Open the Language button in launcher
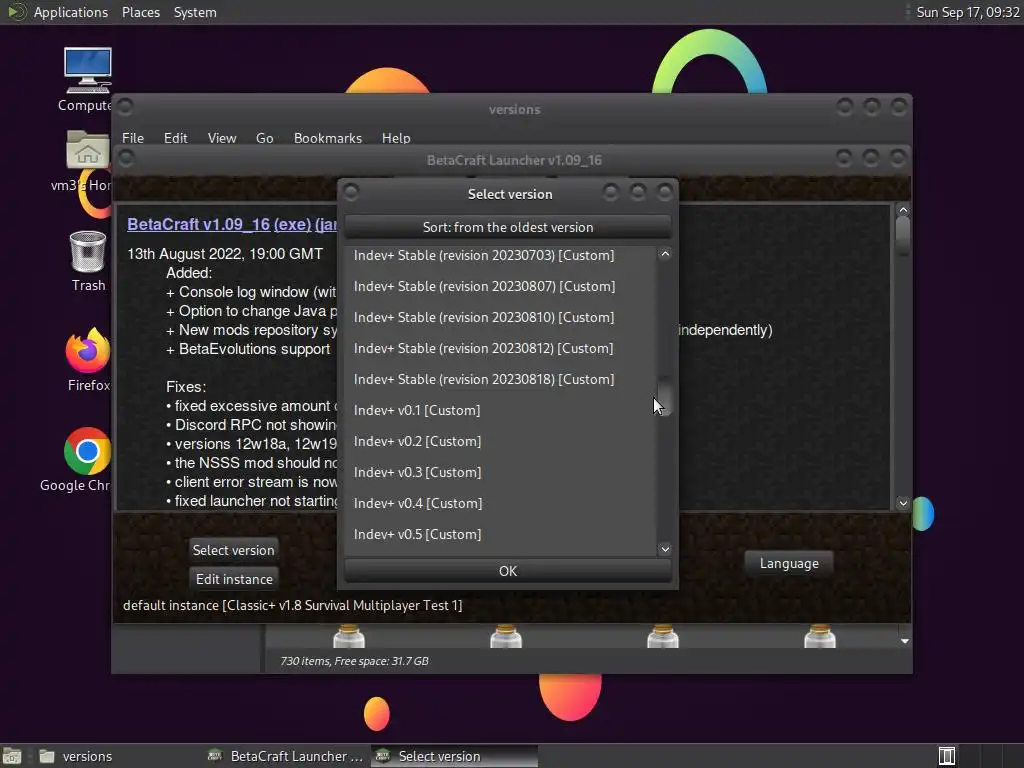The height and width of the screenshot is (768, 1024). 789,563
